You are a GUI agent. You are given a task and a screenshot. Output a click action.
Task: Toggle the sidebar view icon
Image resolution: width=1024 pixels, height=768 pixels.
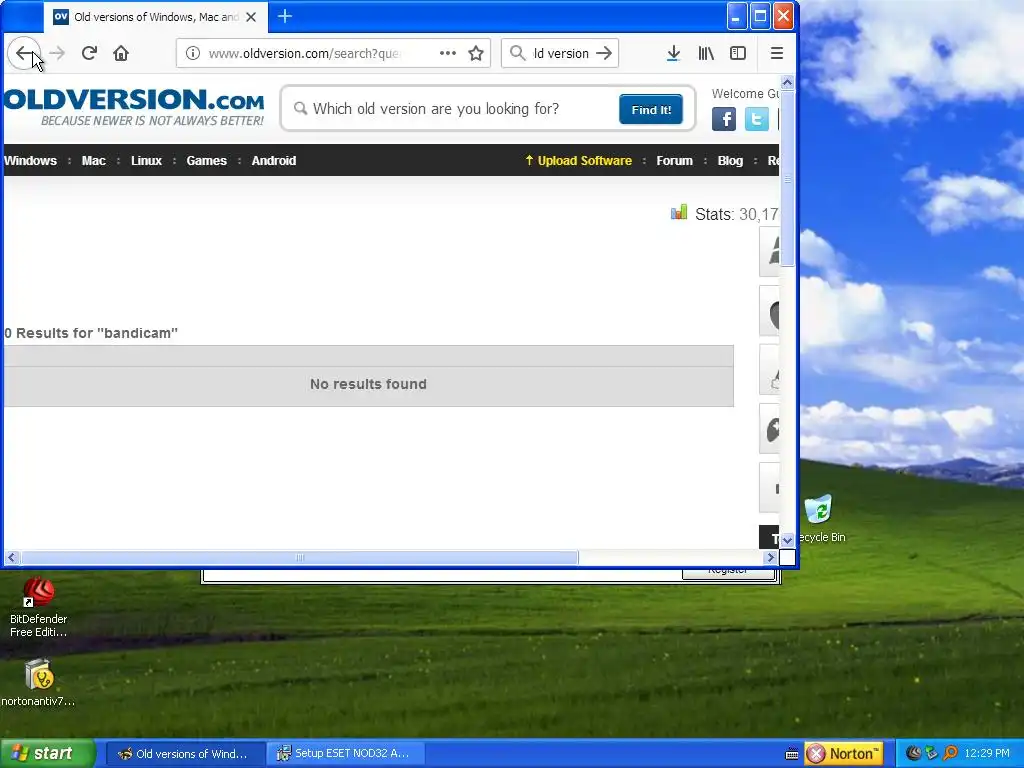738,54
